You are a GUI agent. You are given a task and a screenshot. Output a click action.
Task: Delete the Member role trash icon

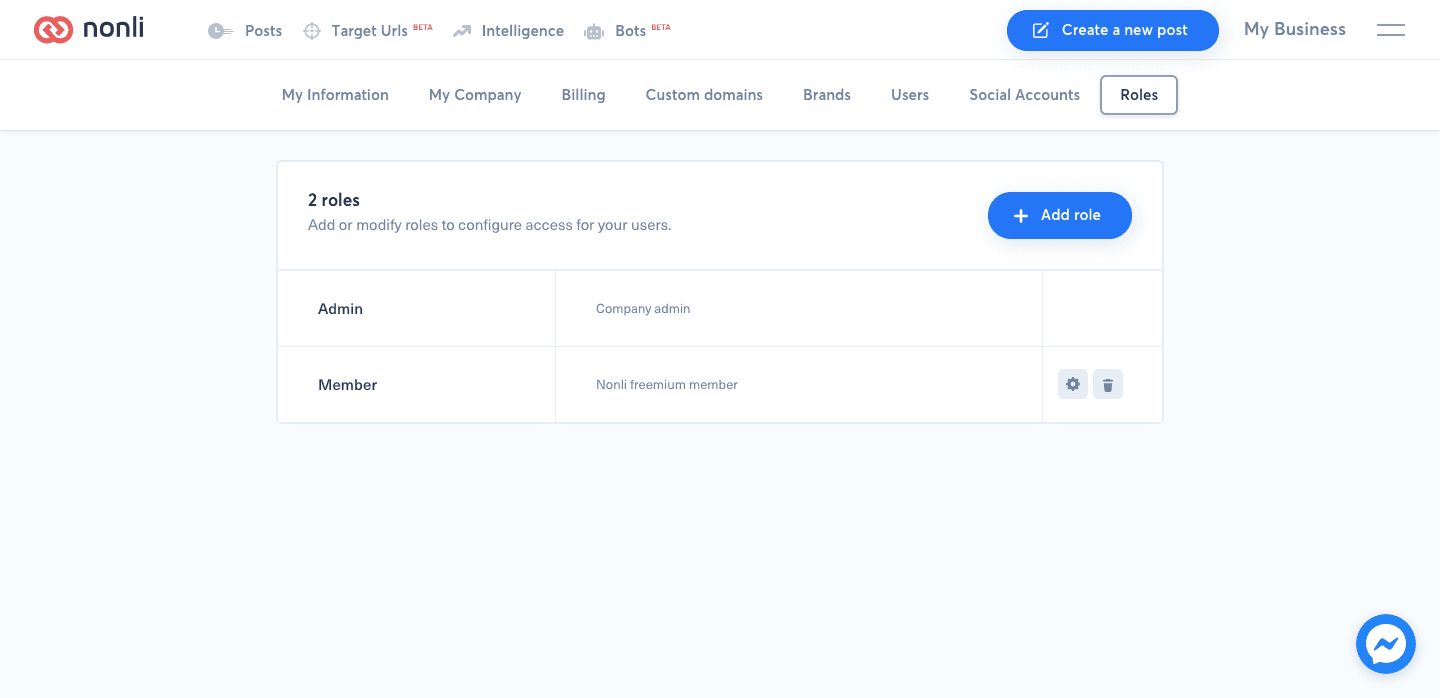[1108, 384]
